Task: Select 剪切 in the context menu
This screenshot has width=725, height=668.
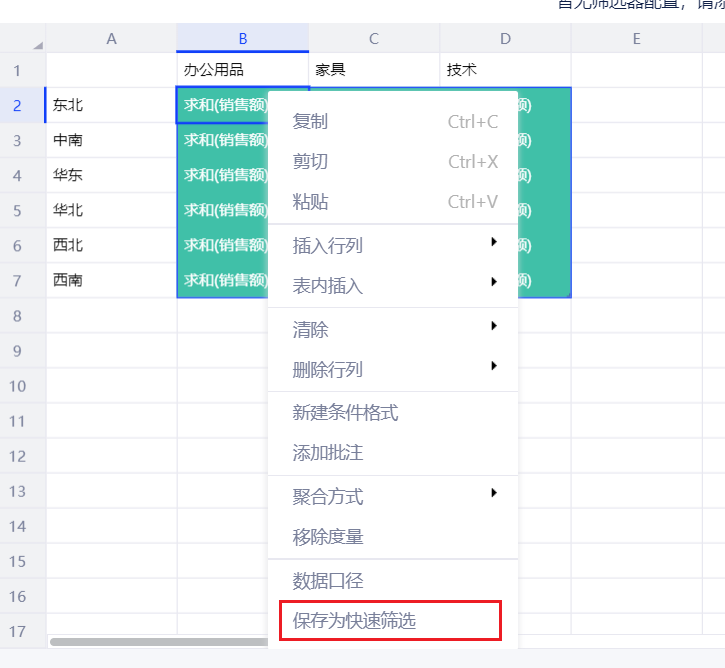Action: tap(310, 162)
